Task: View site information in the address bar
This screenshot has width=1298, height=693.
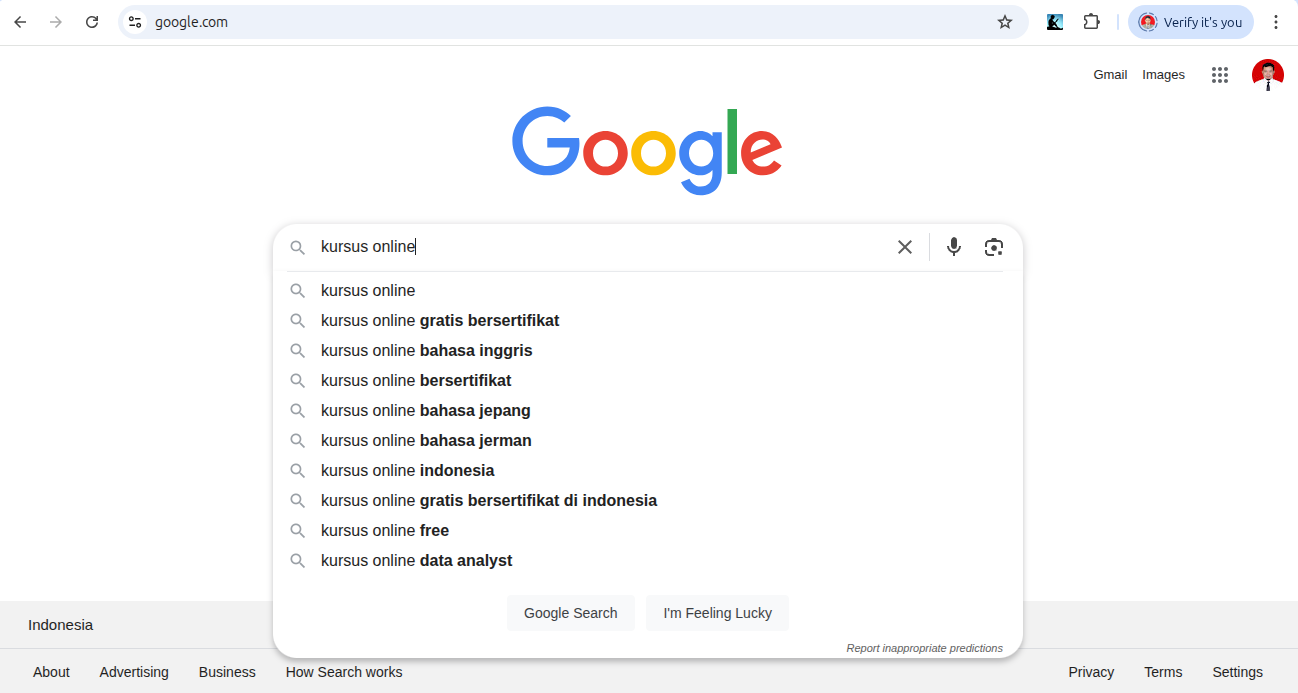Action: tap(136, 22)
